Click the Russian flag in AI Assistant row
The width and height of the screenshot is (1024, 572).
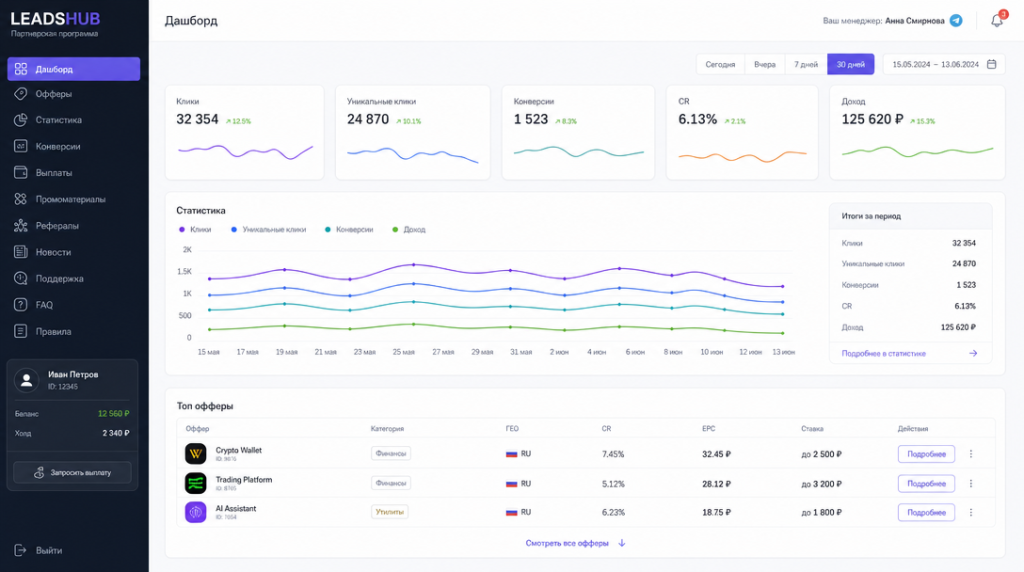click(x=511, y=513)
